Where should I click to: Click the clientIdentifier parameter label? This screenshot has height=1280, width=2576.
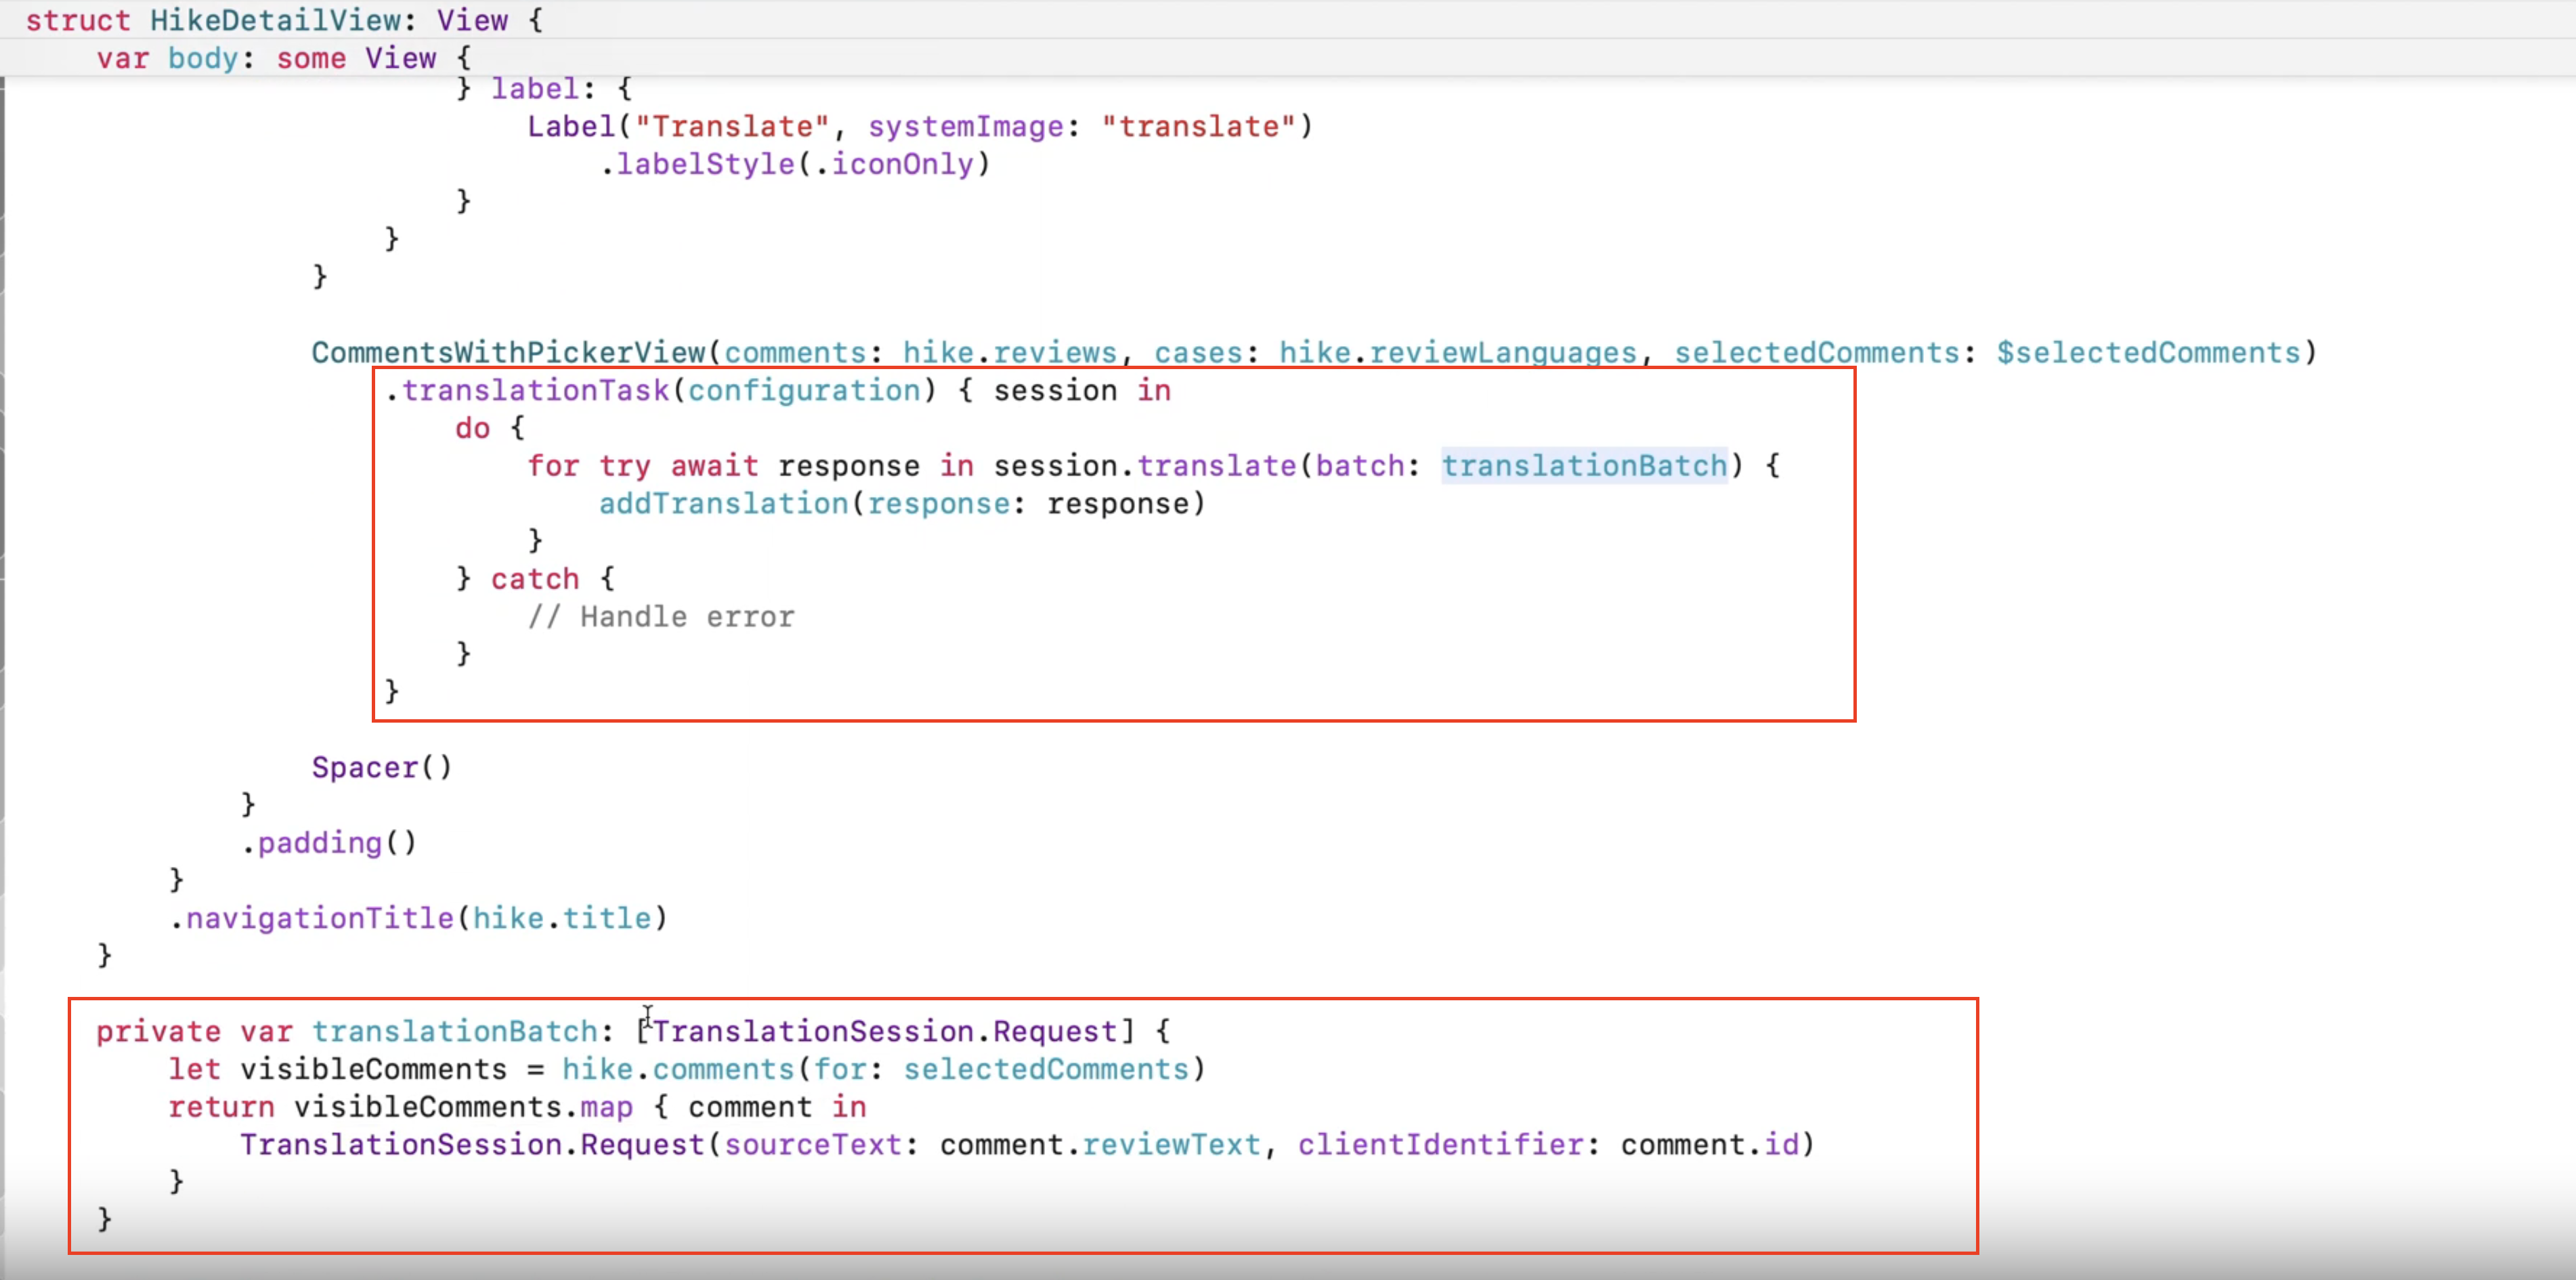(x=1441, y=1144)
